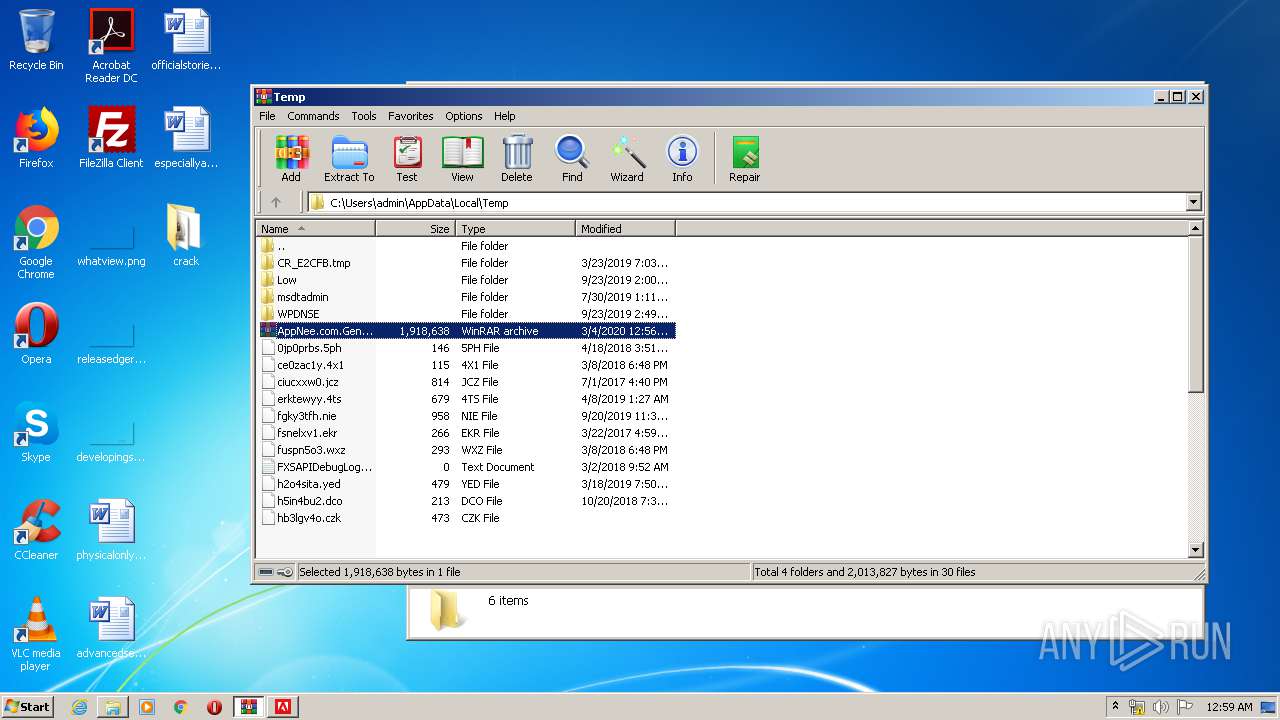The height and width of the screenshot is (720, 1280).
Task: Select file erktewyy.4ts
Action: click(466, 399)
